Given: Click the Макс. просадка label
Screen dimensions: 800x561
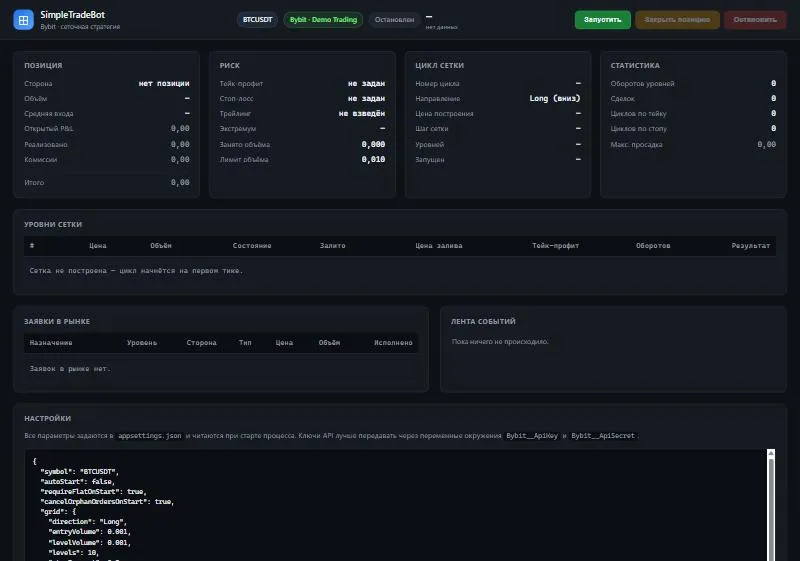Looking at the screenshot, I should pyautogui.click(x=636, y=144).
